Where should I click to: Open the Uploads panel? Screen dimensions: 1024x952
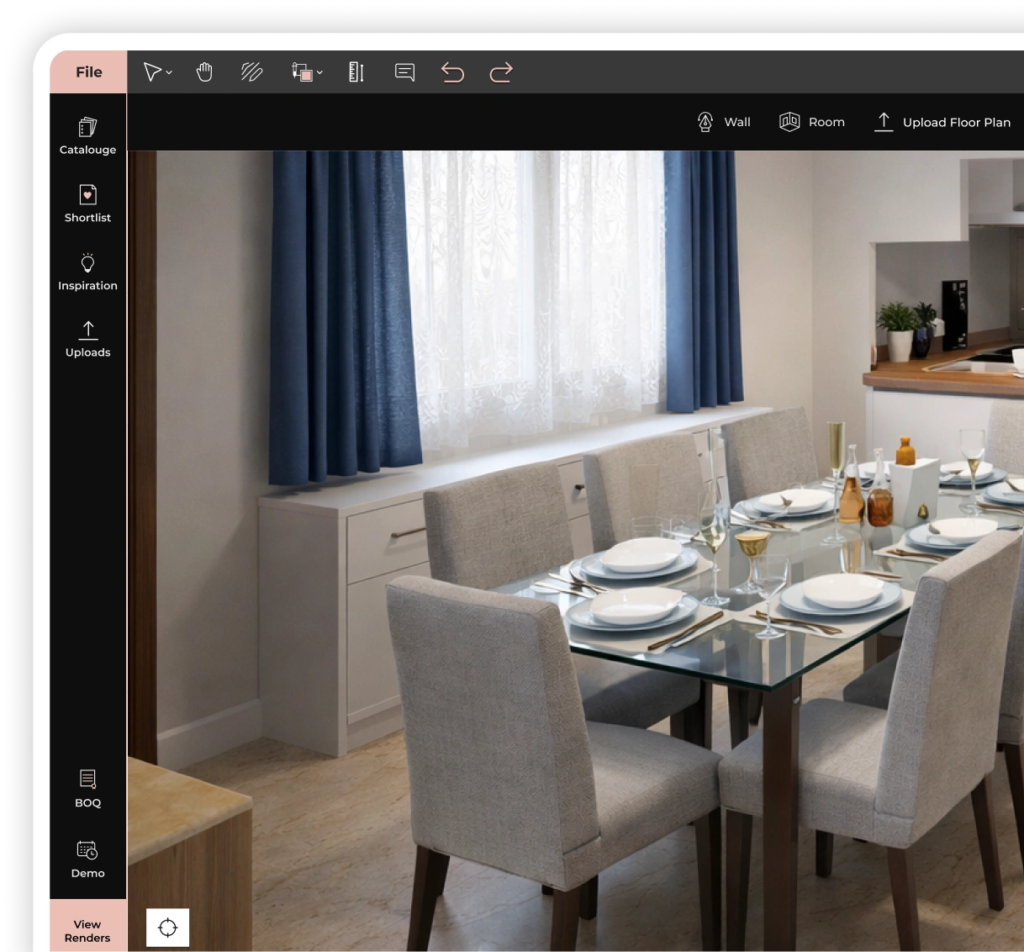pos(88,339)
